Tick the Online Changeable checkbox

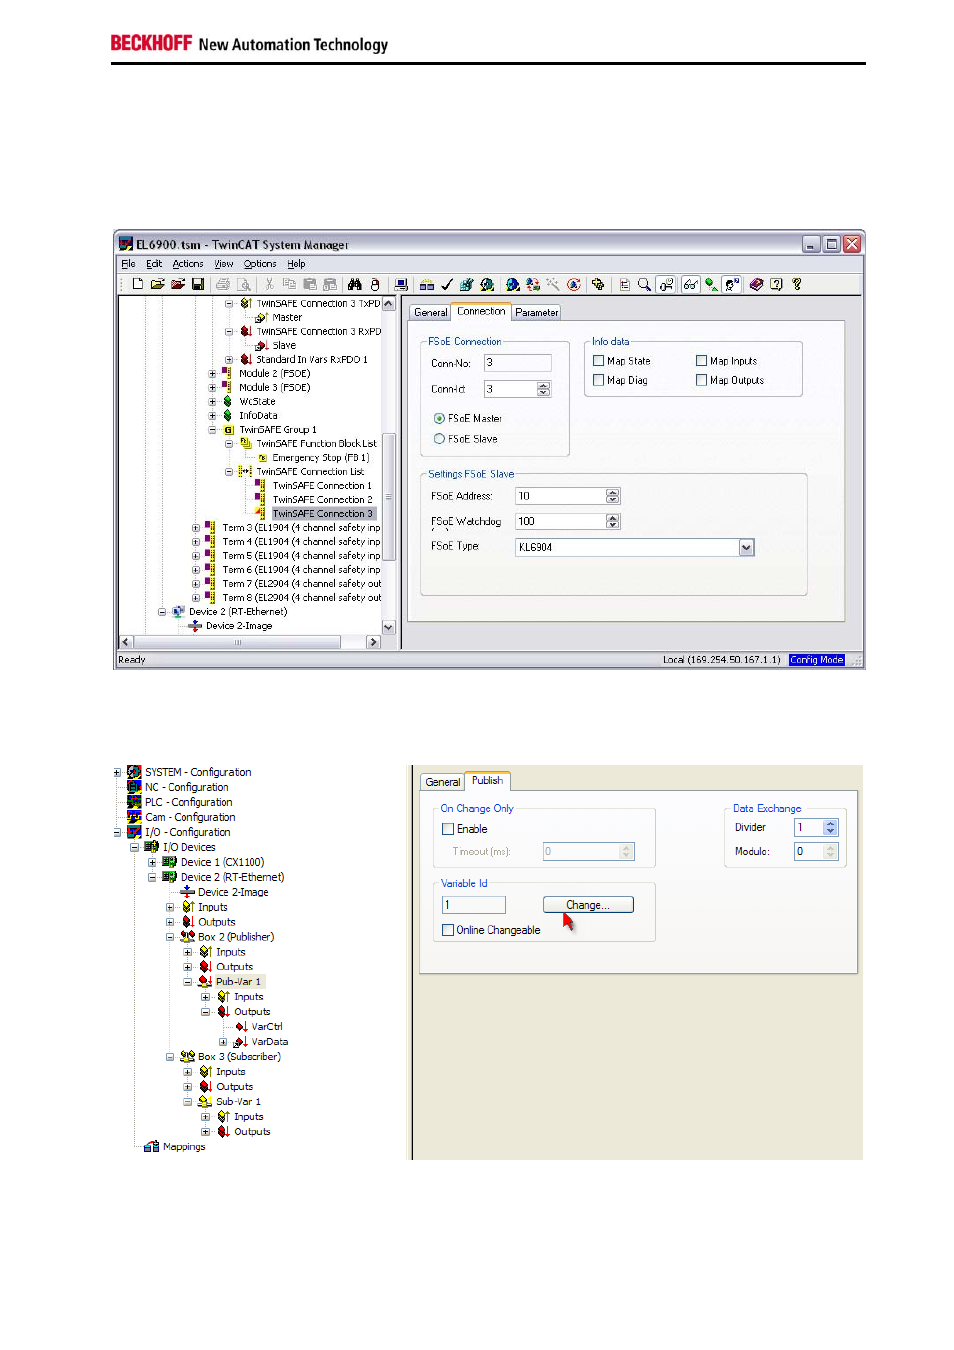pos(448,930)
